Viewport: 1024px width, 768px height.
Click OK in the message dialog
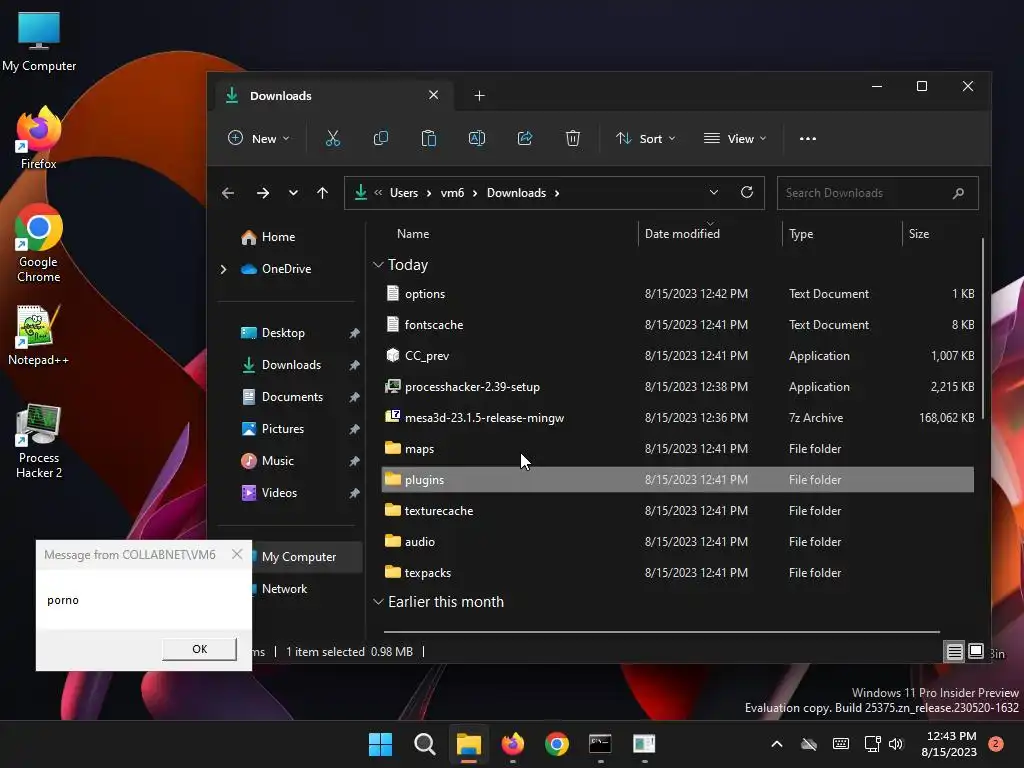coord(199,649)
